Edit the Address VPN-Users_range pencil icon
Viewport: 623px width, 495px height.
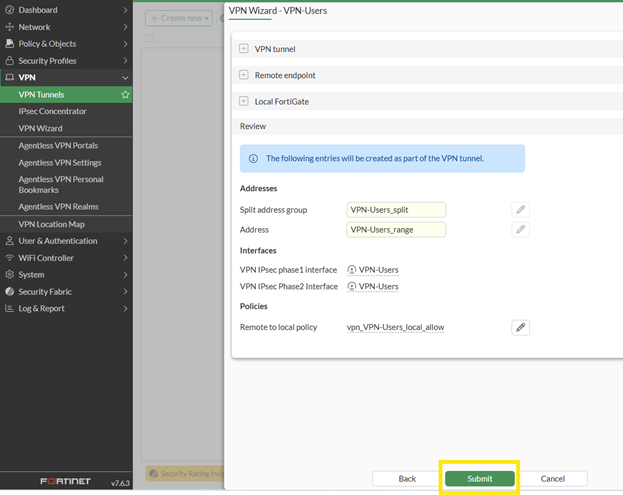pyautogui.click(x=520, y=230)
